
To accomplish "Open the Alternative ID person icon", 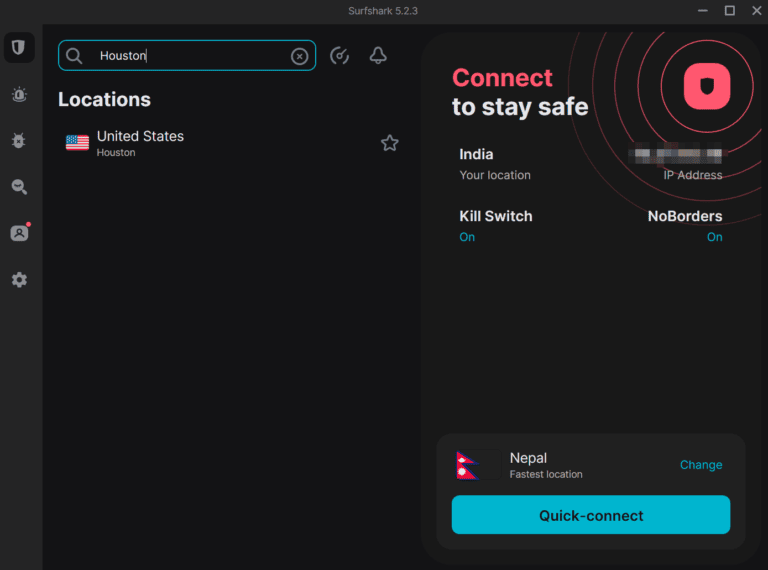I will (20, 233).
